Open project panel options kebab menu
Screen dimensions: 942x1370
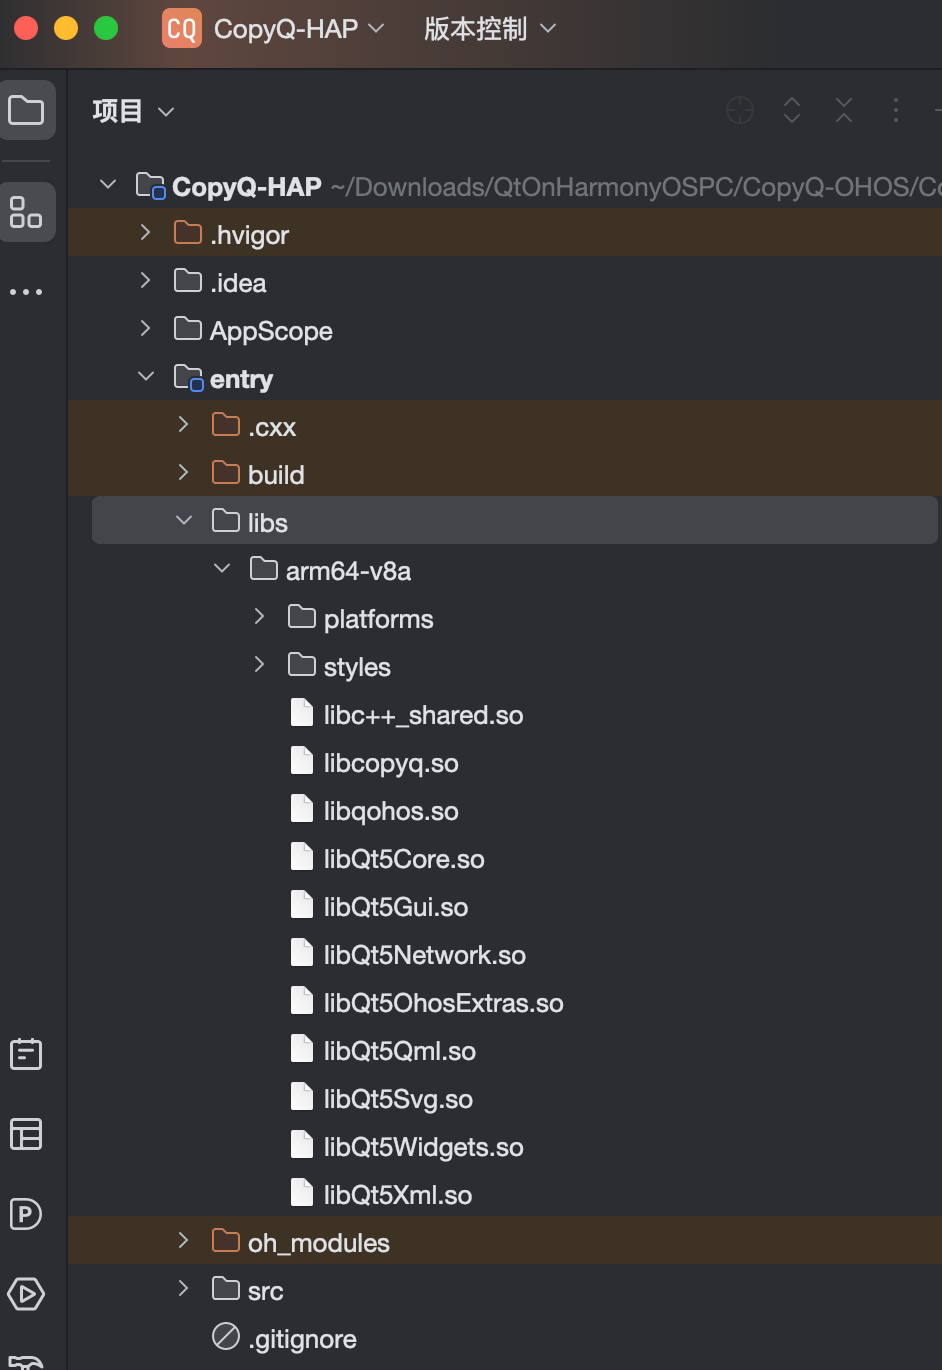pos(896,110)
